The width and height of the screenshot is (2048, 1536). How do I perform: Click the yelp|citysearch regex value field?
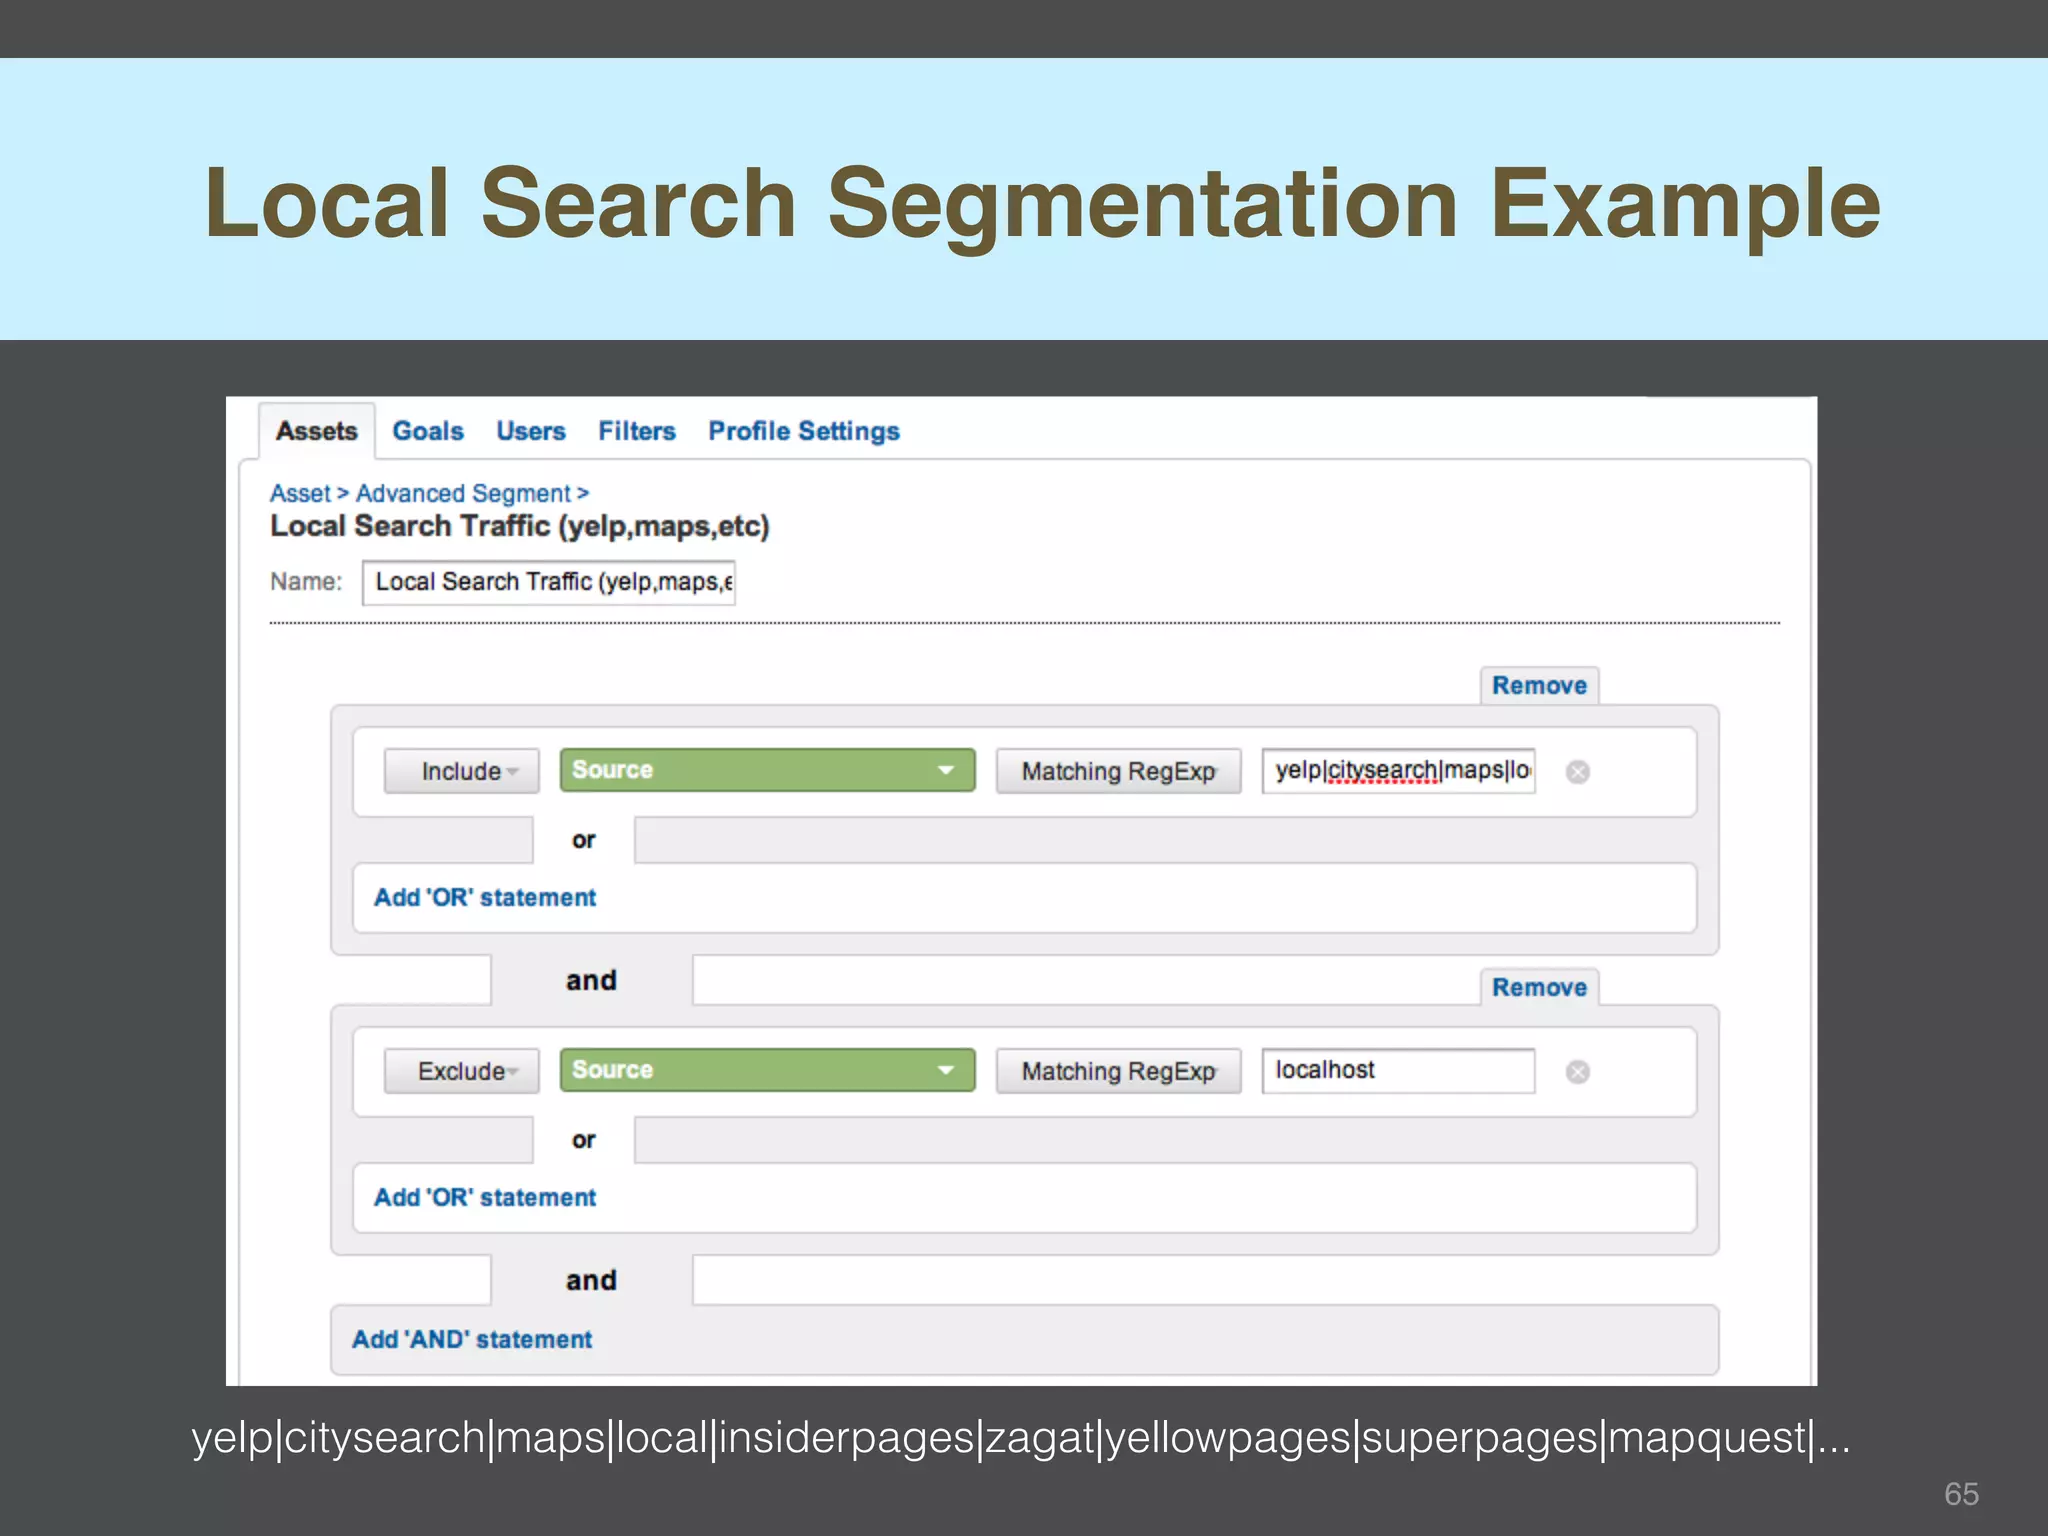coord(1398,770)
